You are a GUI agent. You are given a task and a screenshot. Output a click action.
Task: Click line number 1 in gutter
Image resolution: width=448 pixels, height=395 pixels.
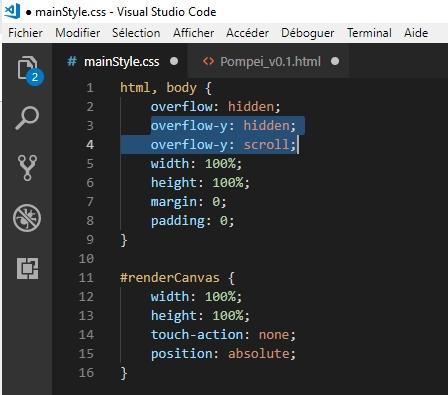pos(90,88)
